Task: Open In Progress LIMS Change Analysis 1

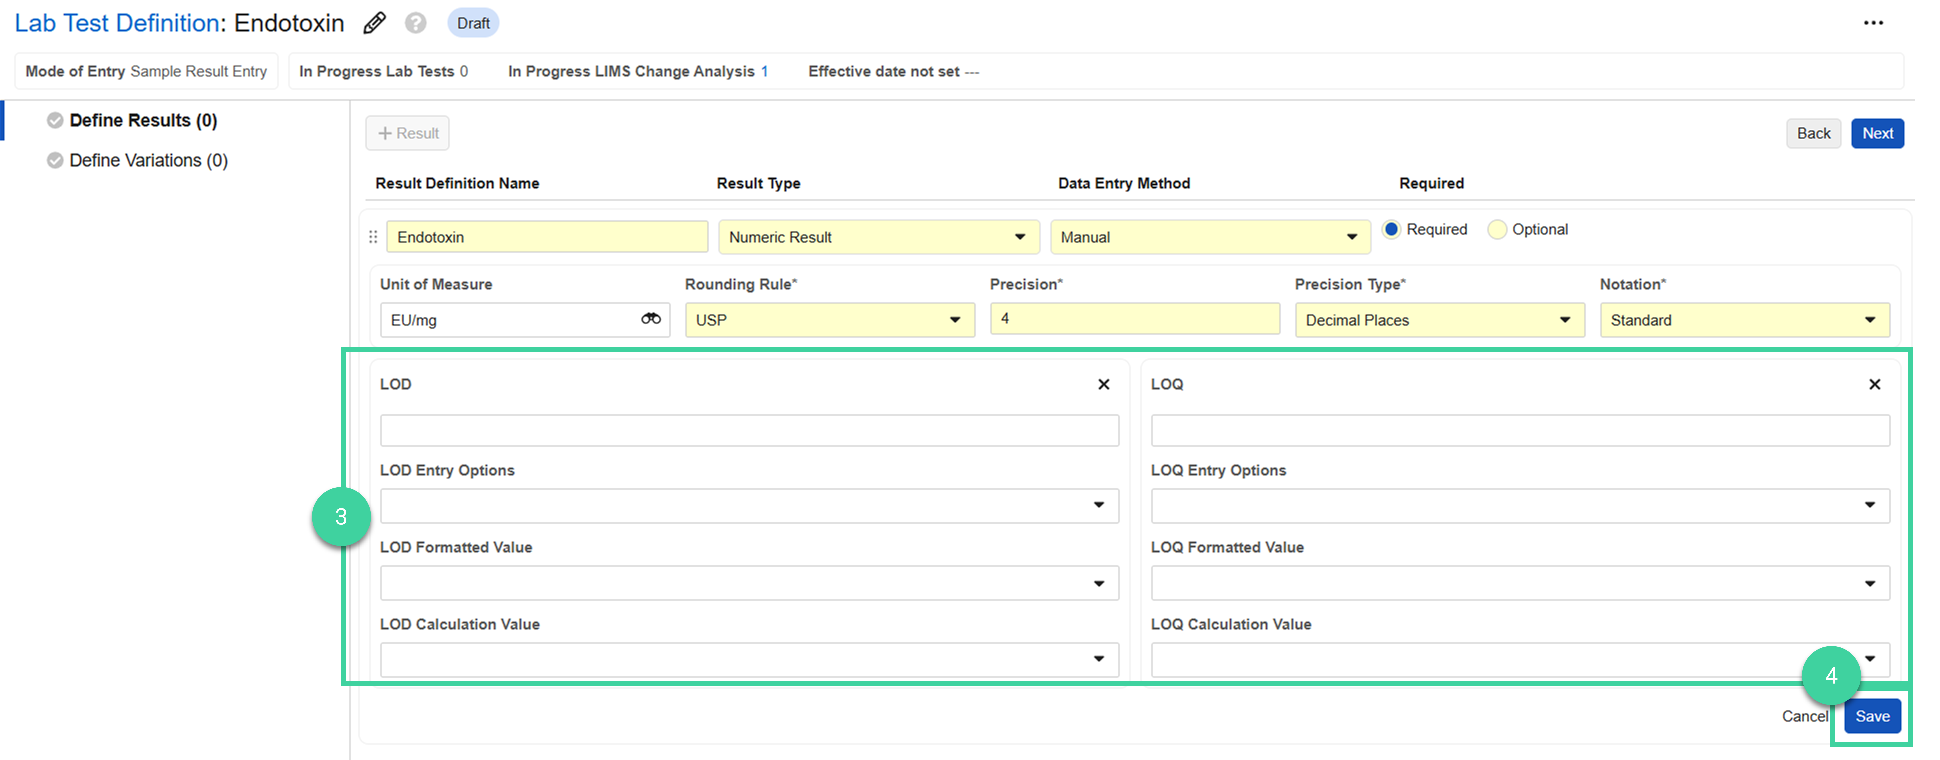Action: point(638,71)
